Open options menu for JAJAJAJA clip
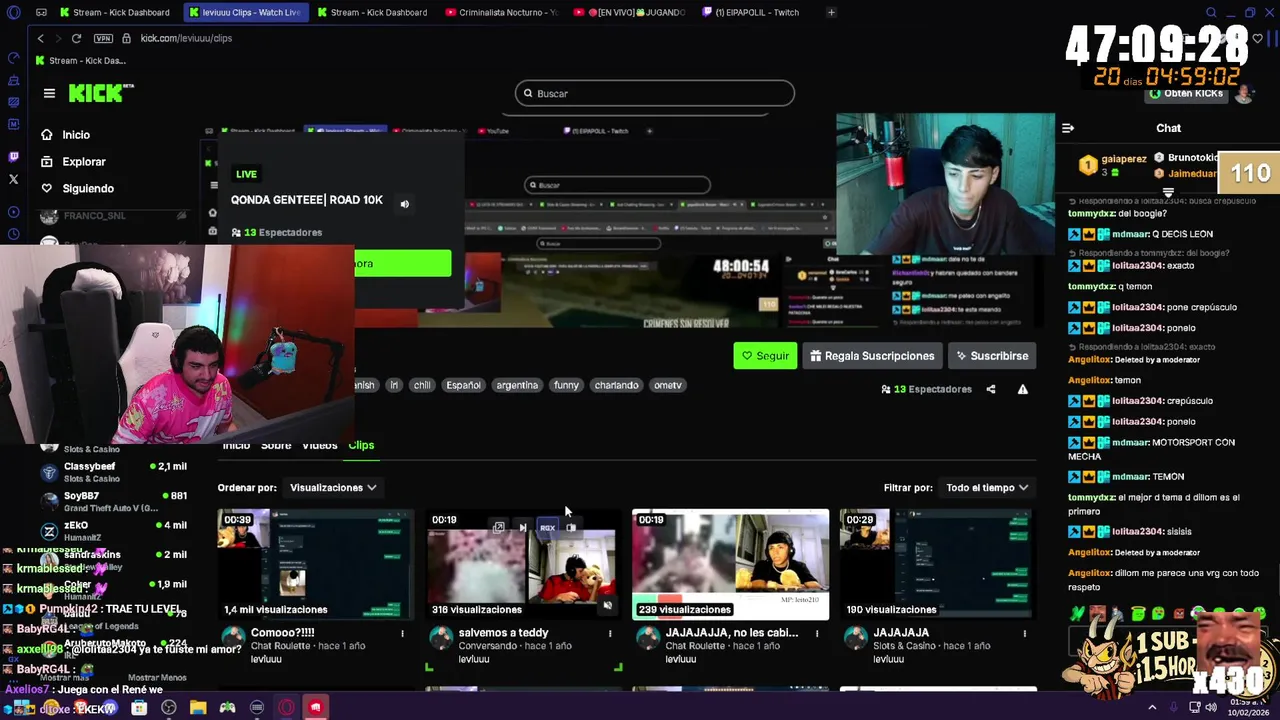The image size is (1280, 720). pyautogui.click(x=1024, y=634)
